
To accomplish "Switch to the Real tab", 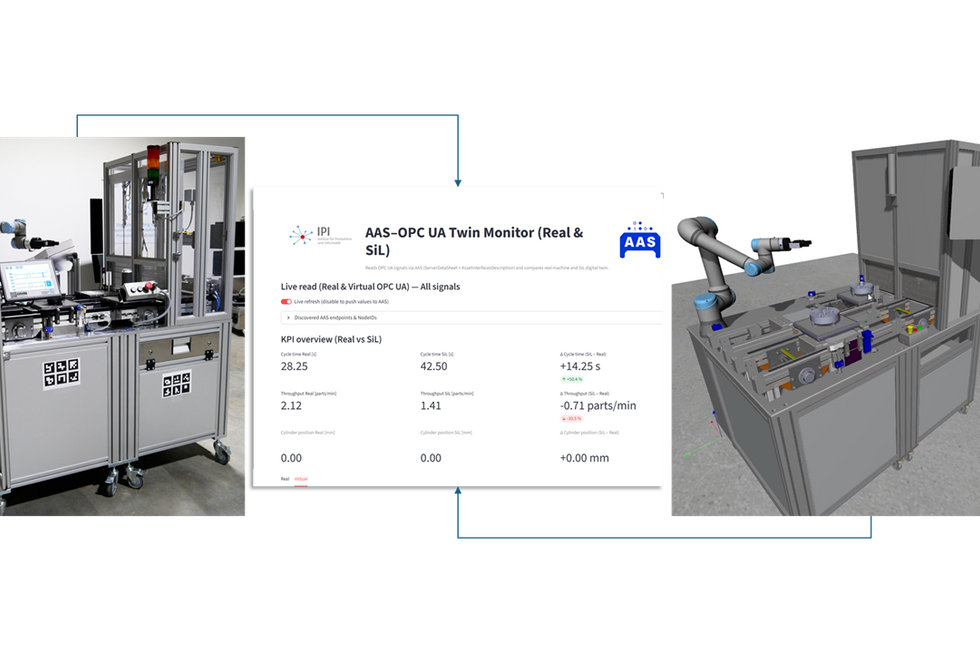I will click(x=285, y=479).
